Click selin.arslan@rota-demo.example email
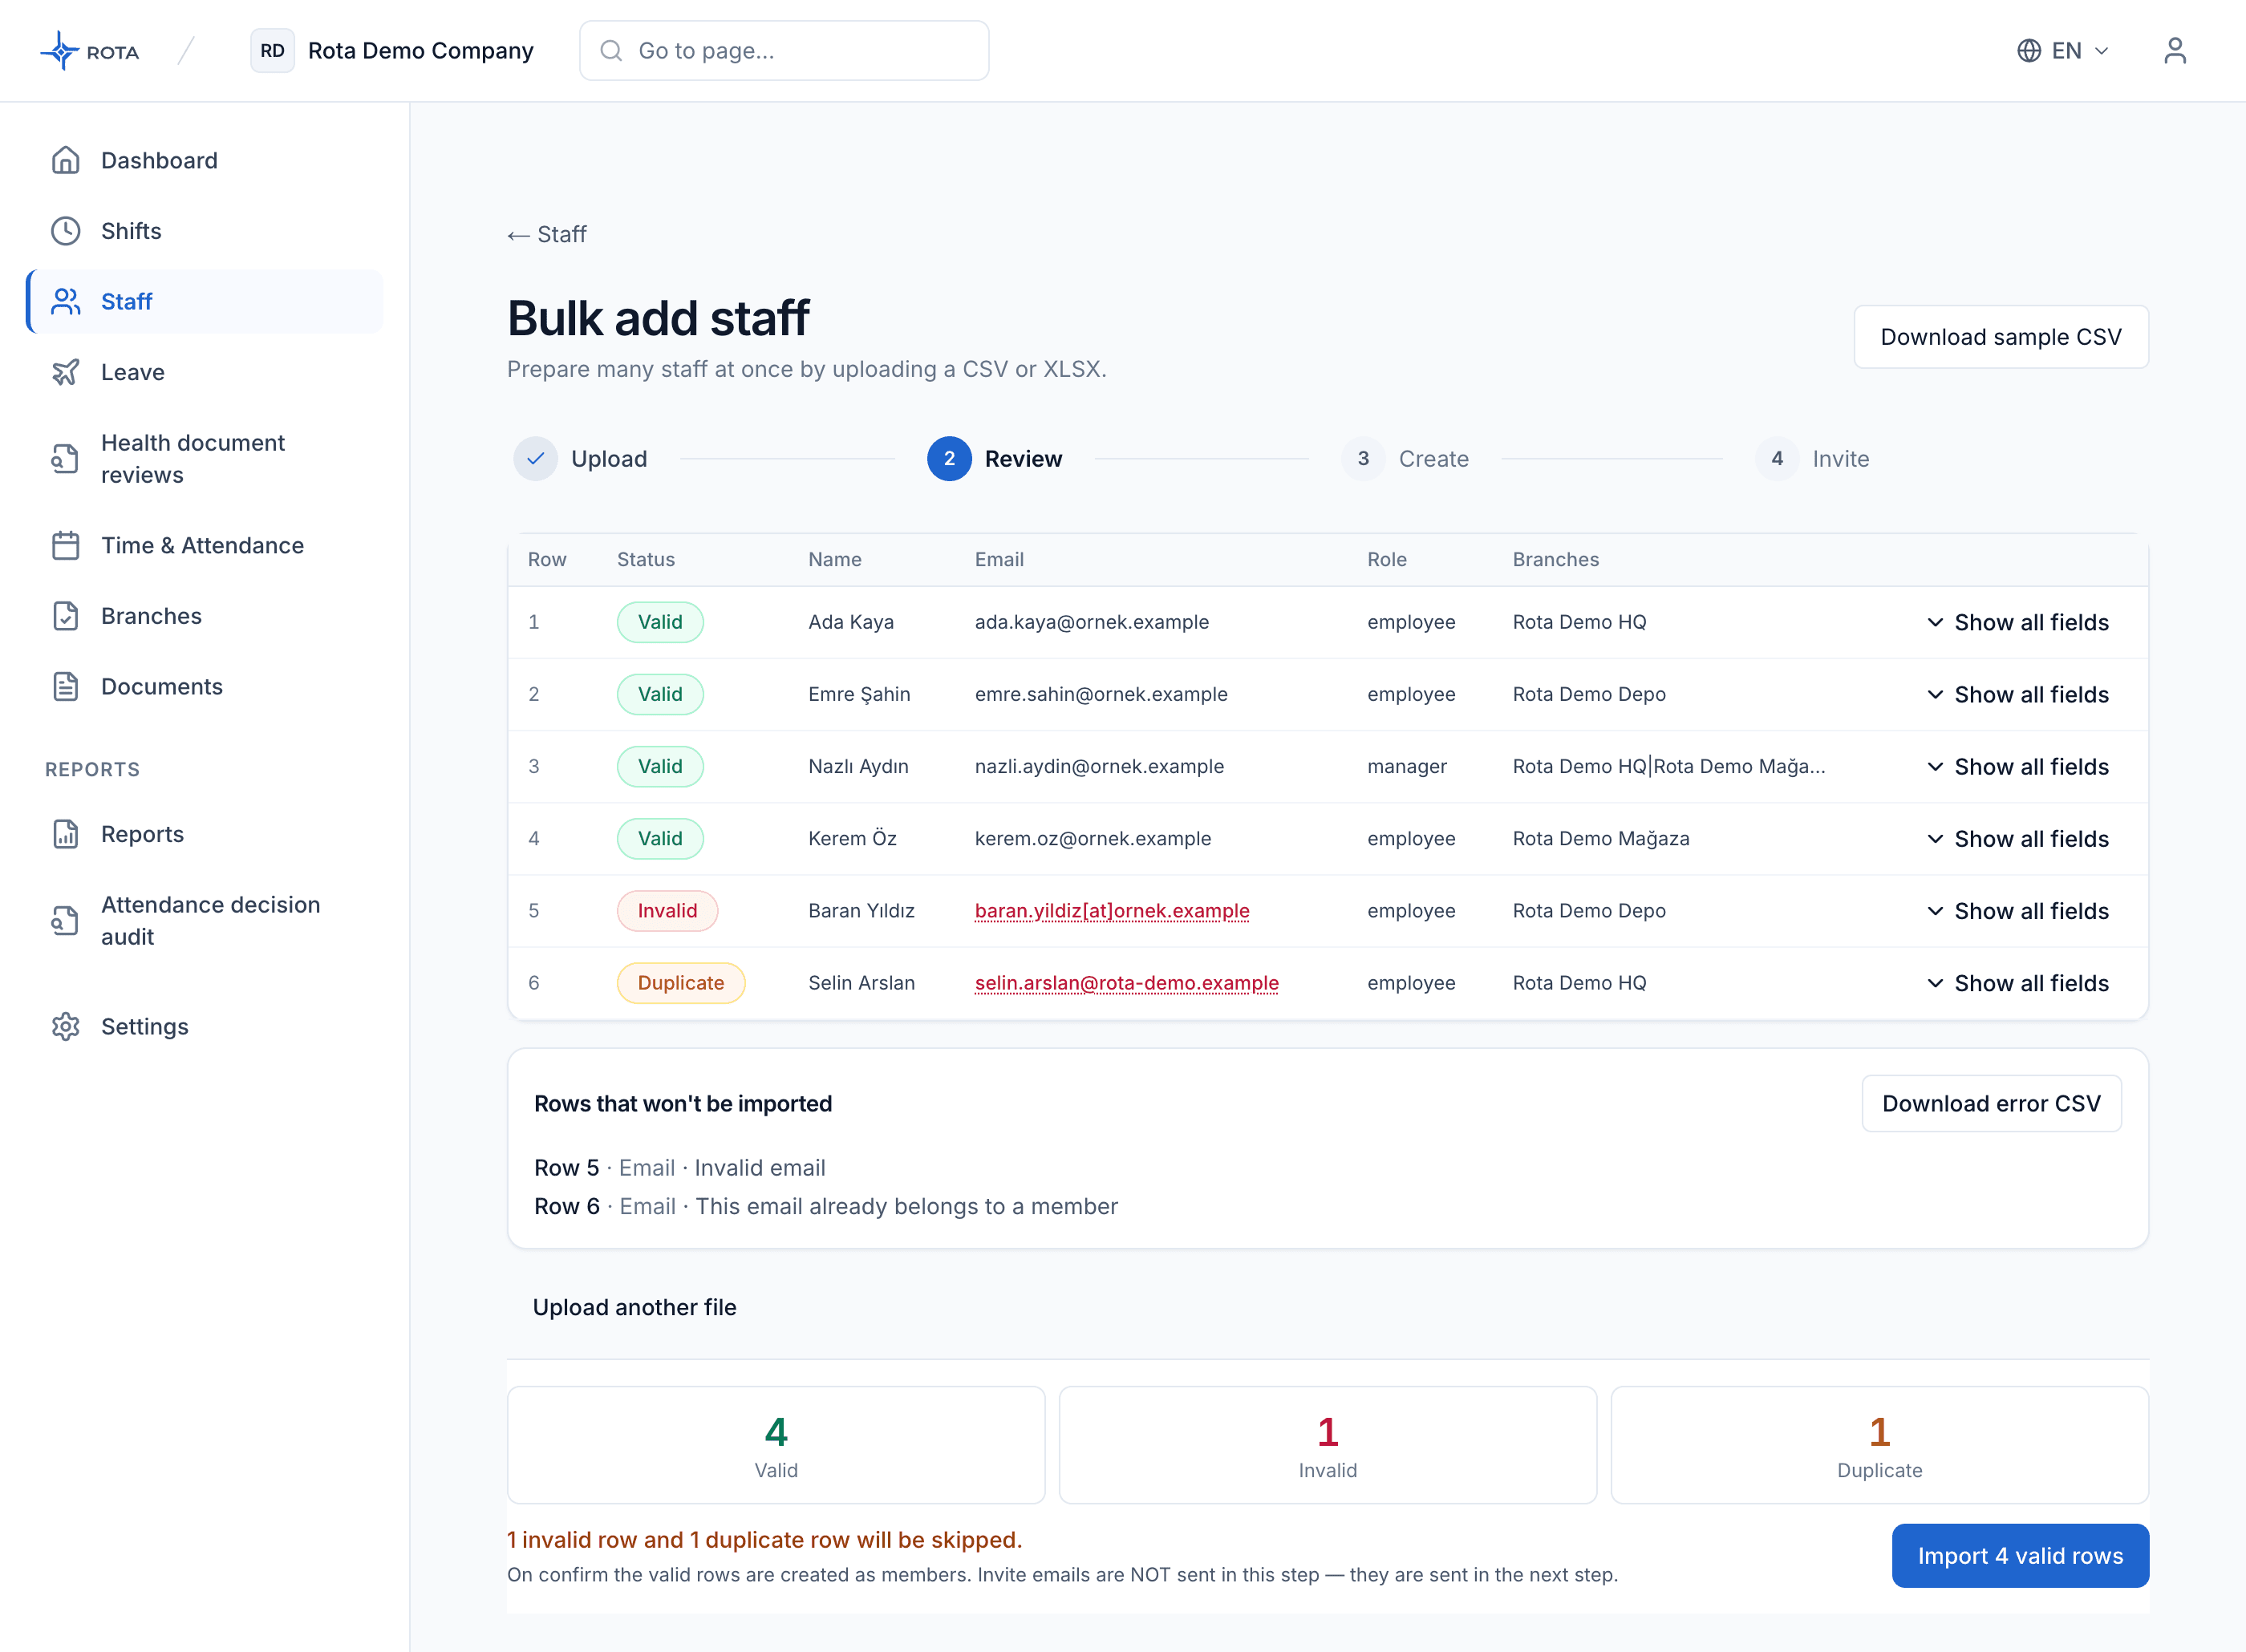The image size is (2246, 1652). [x=1127, y=983]
